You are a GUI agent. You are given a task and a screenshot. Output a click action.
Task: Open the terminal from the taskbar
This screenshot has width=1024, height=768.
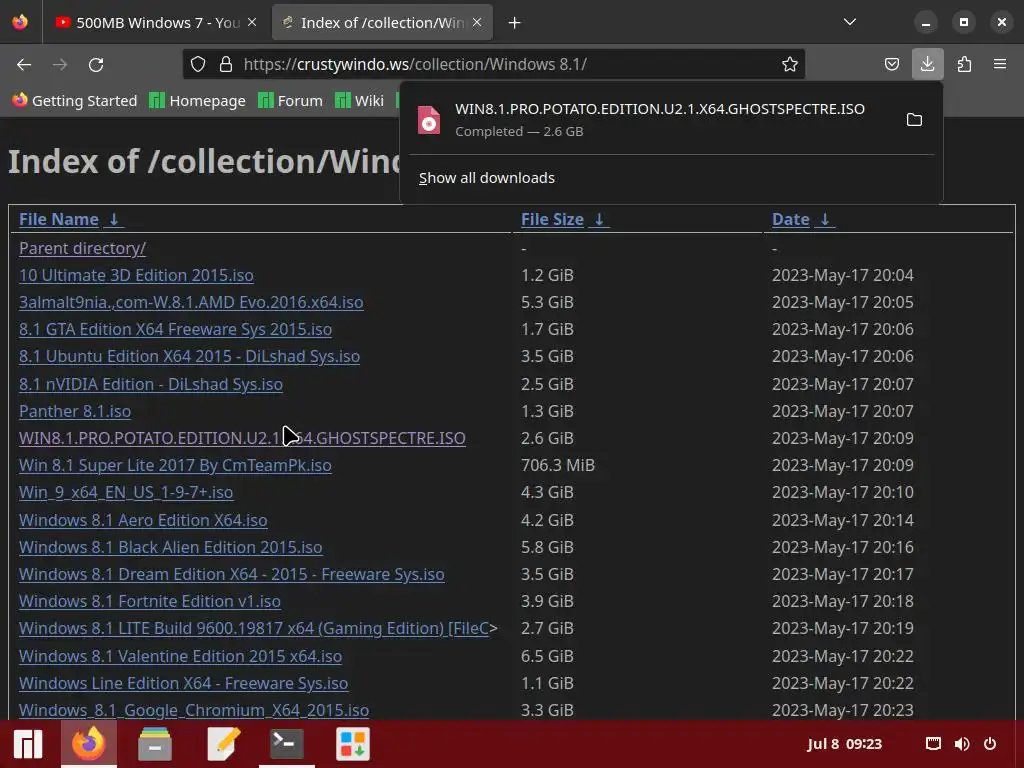[x=287, y=744]
